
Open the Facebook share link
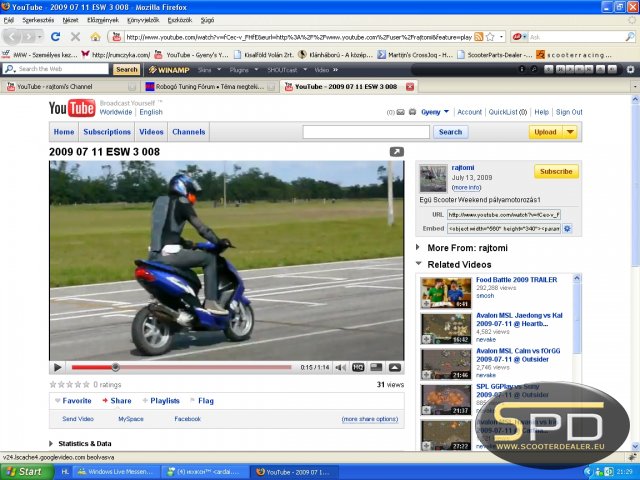(187, 419)
